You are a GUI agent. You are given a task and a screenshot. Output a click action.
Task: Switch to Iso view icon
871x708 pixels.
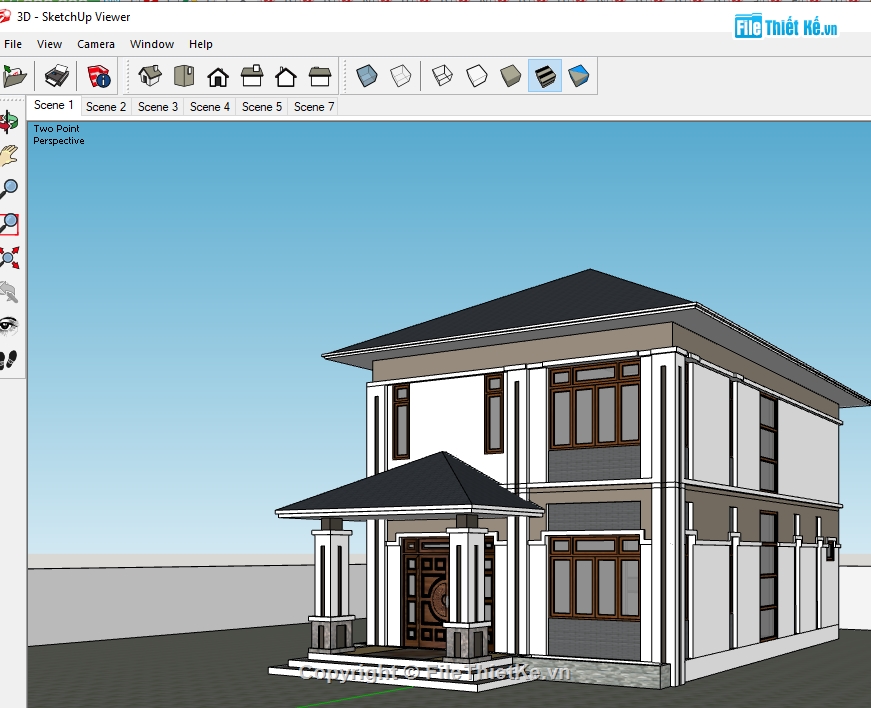tap(150, 76)
